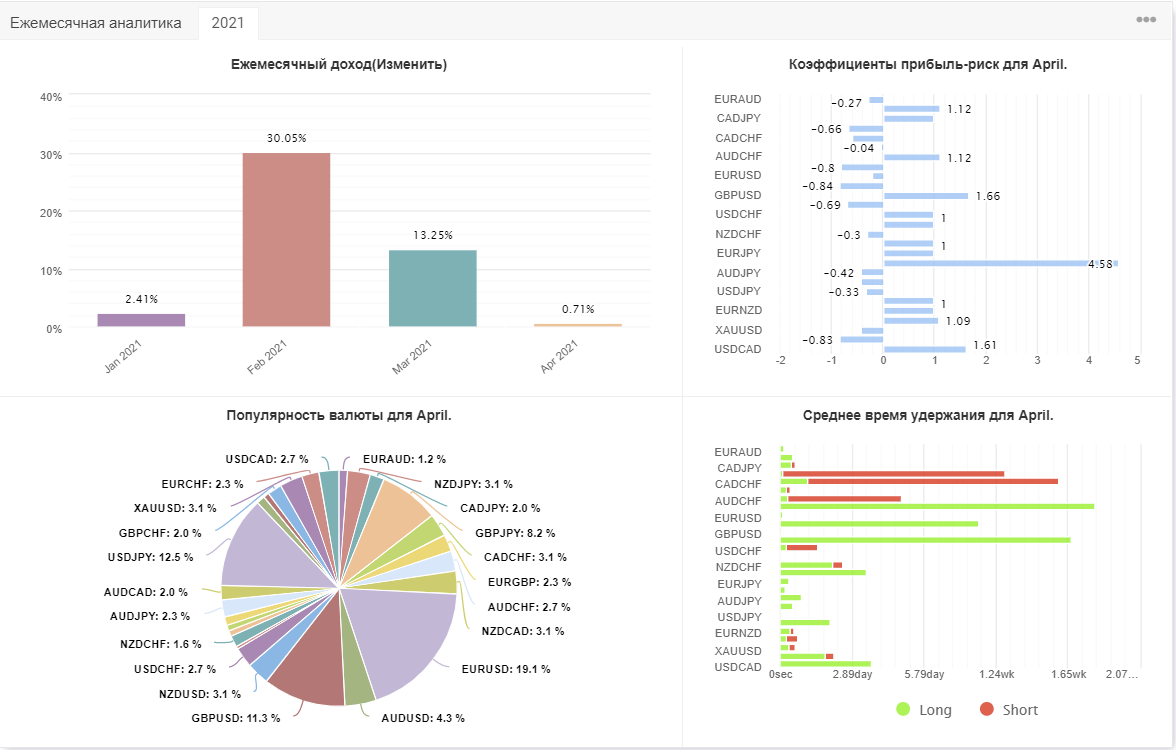
Task: Click the Apr 2021 orange bar
Action: coord(578,325)
